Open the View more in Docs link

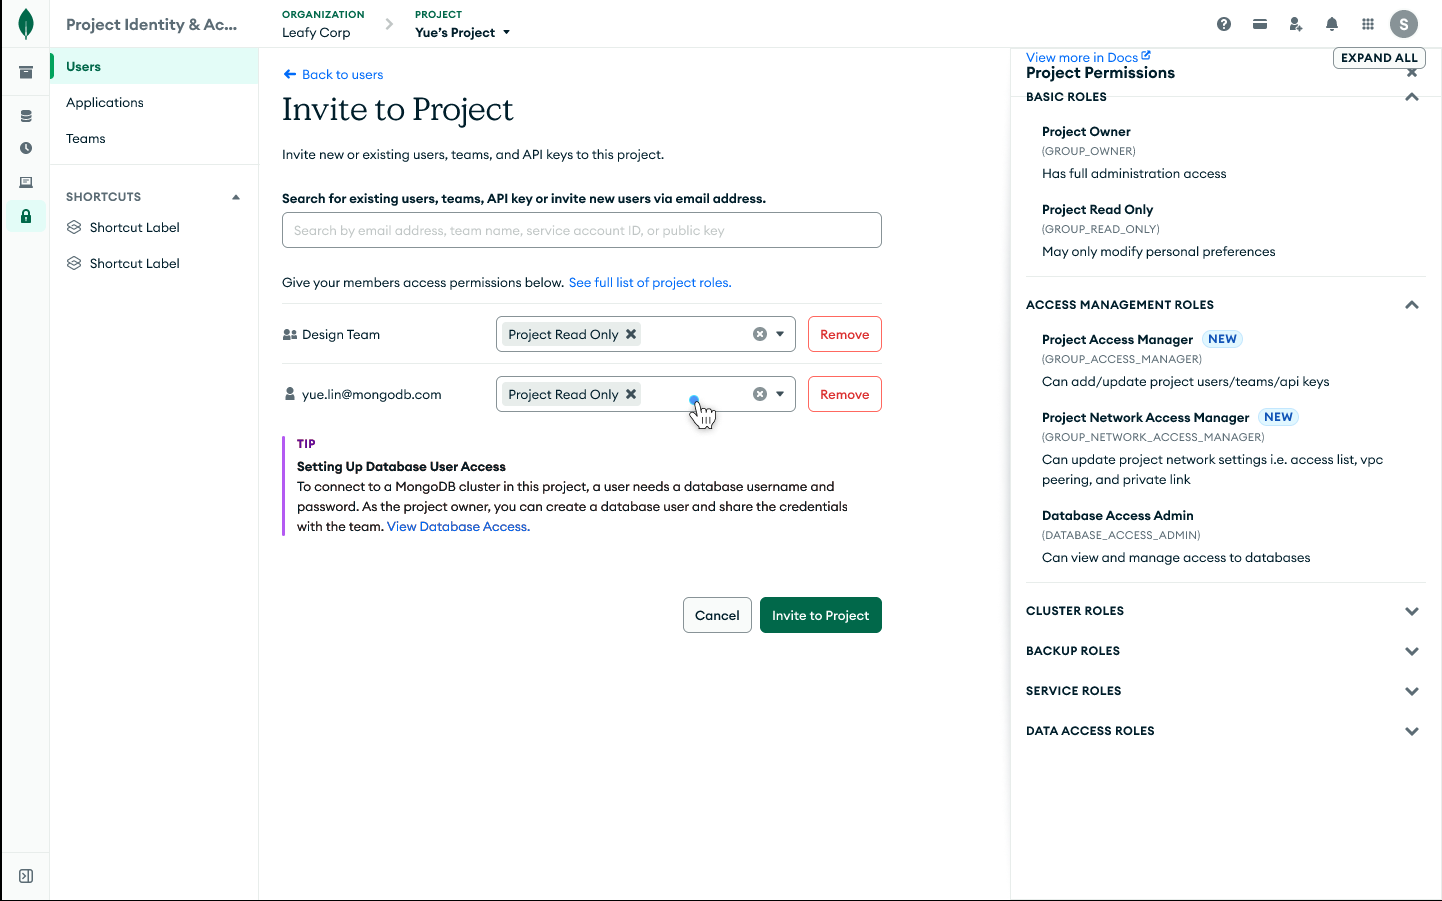[1088, 57]
